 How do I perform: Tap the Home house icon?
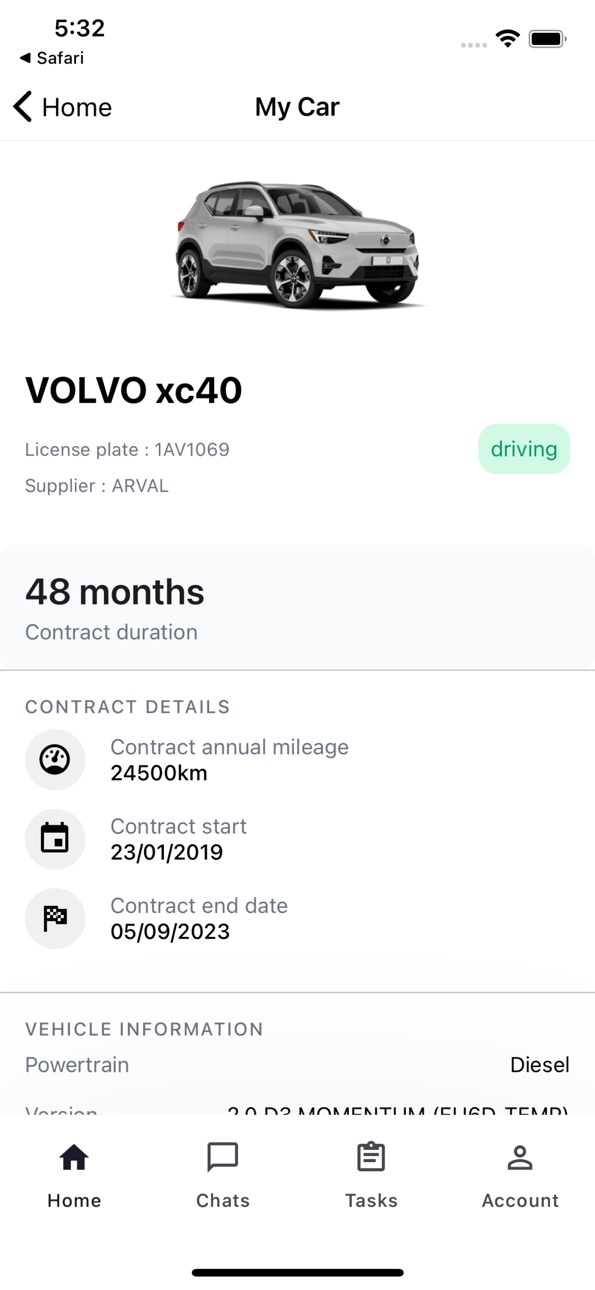74,1157
